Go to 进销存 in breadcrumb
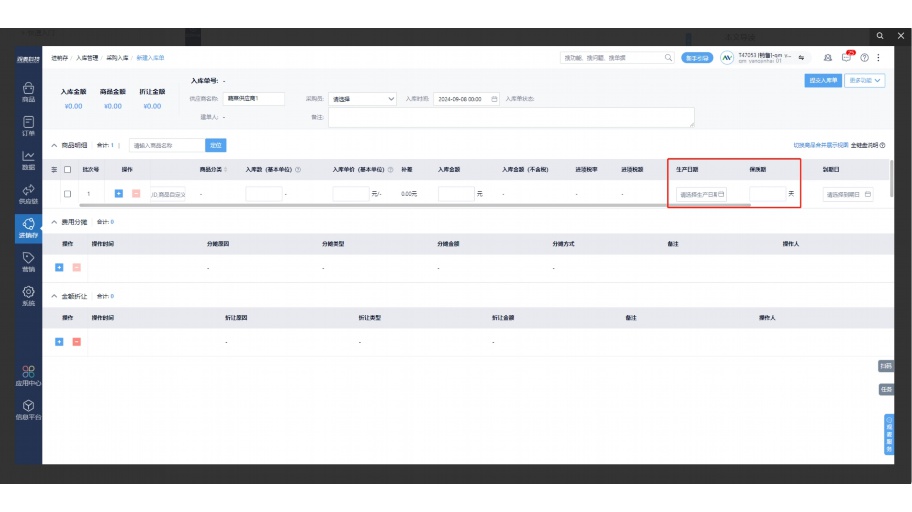The height and width of the screenshot is (512, 912). pos(59,58)
